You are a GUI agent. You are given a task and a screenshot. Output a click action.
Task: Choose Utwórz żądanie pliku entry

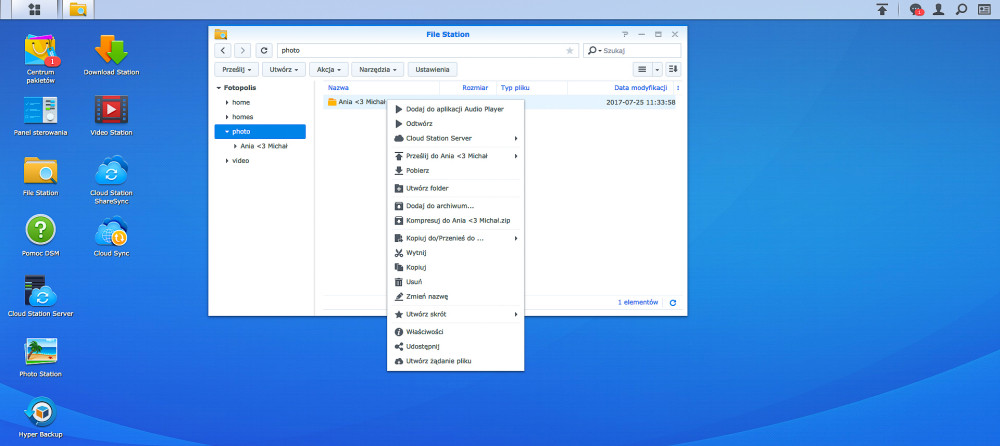455,361
